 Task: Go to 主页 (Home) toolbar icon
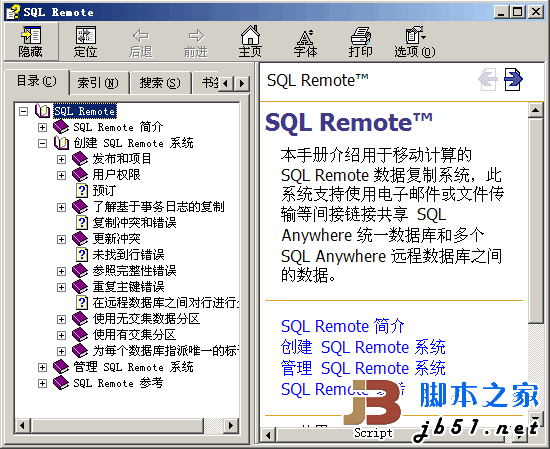[250, 41]
